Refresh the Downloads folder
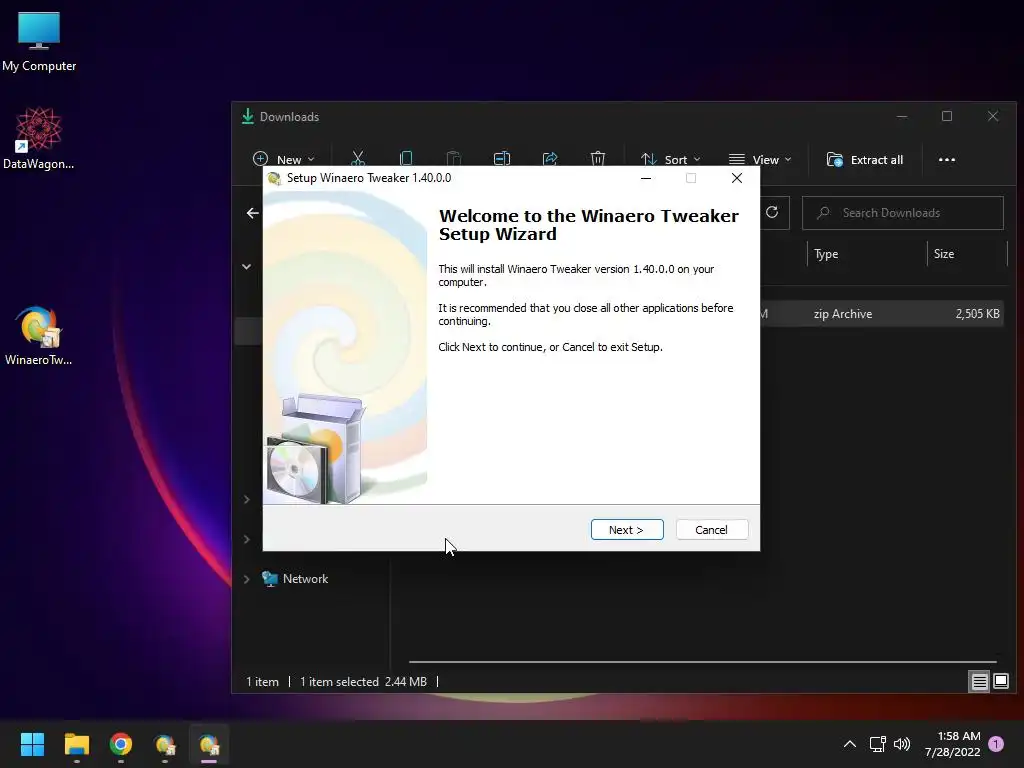Screen dimensions: 1024x768 (772, 212)
